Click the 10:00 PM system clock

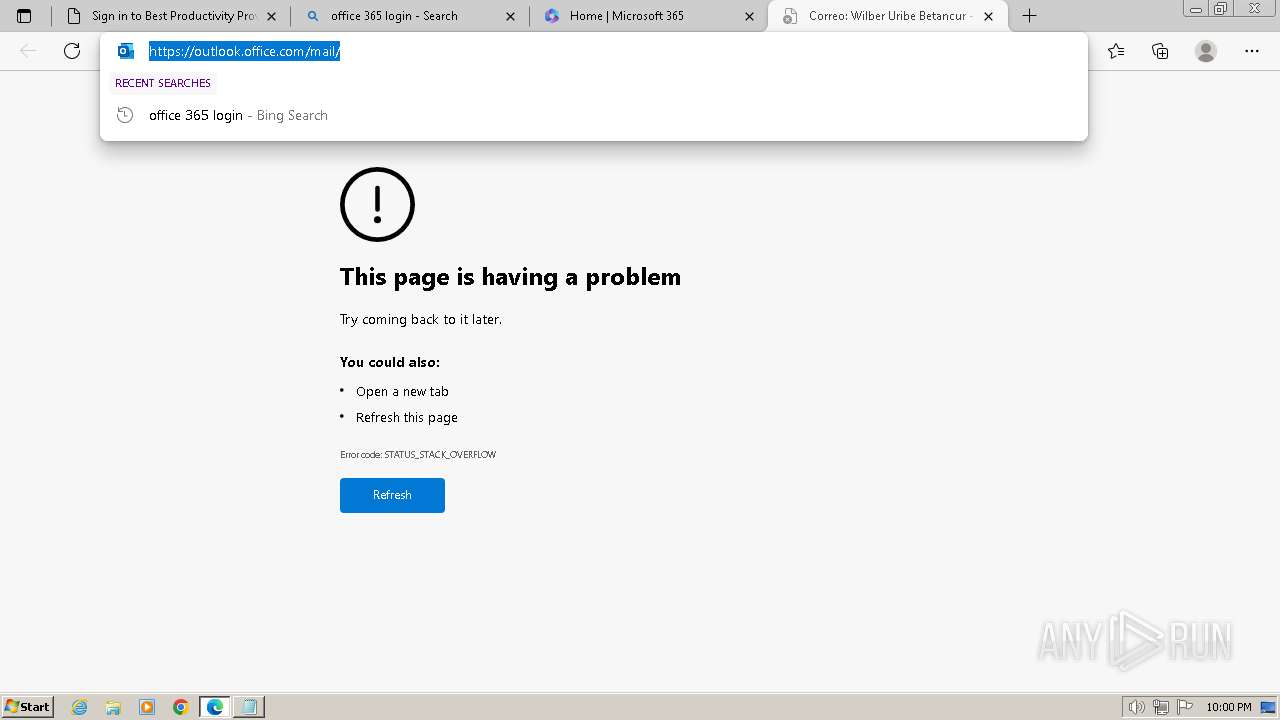tap(1229, 707)
